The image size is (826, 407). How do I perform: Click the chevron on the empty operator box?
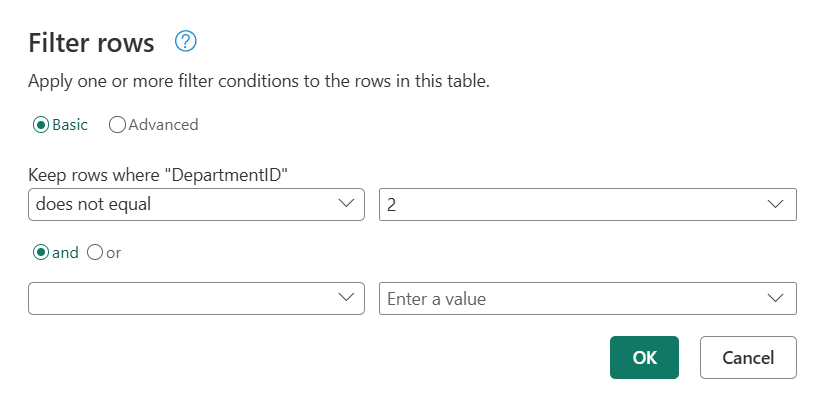[x=346, y=298]
